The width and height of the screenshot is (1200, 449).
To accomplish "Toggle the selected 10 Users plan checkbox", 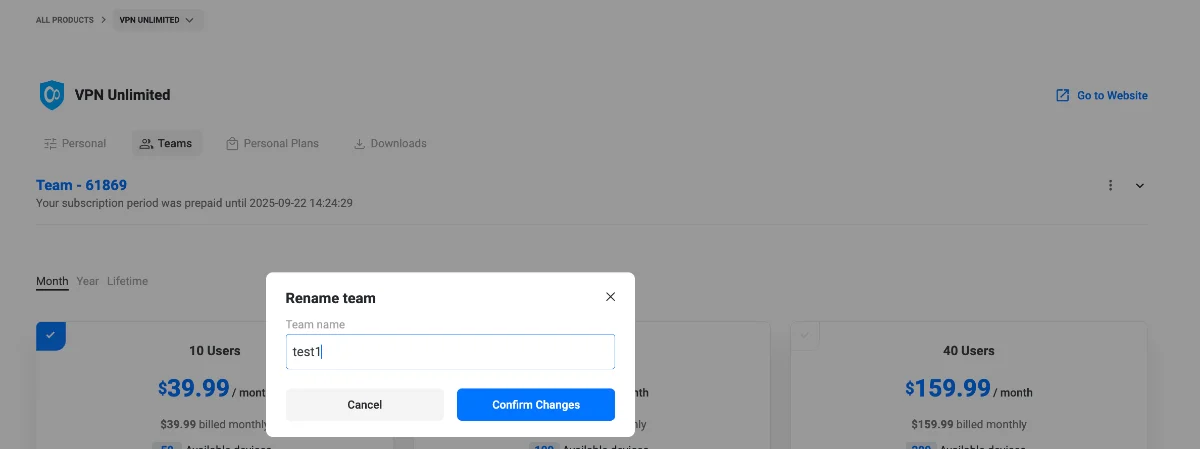I will [50, 335].
